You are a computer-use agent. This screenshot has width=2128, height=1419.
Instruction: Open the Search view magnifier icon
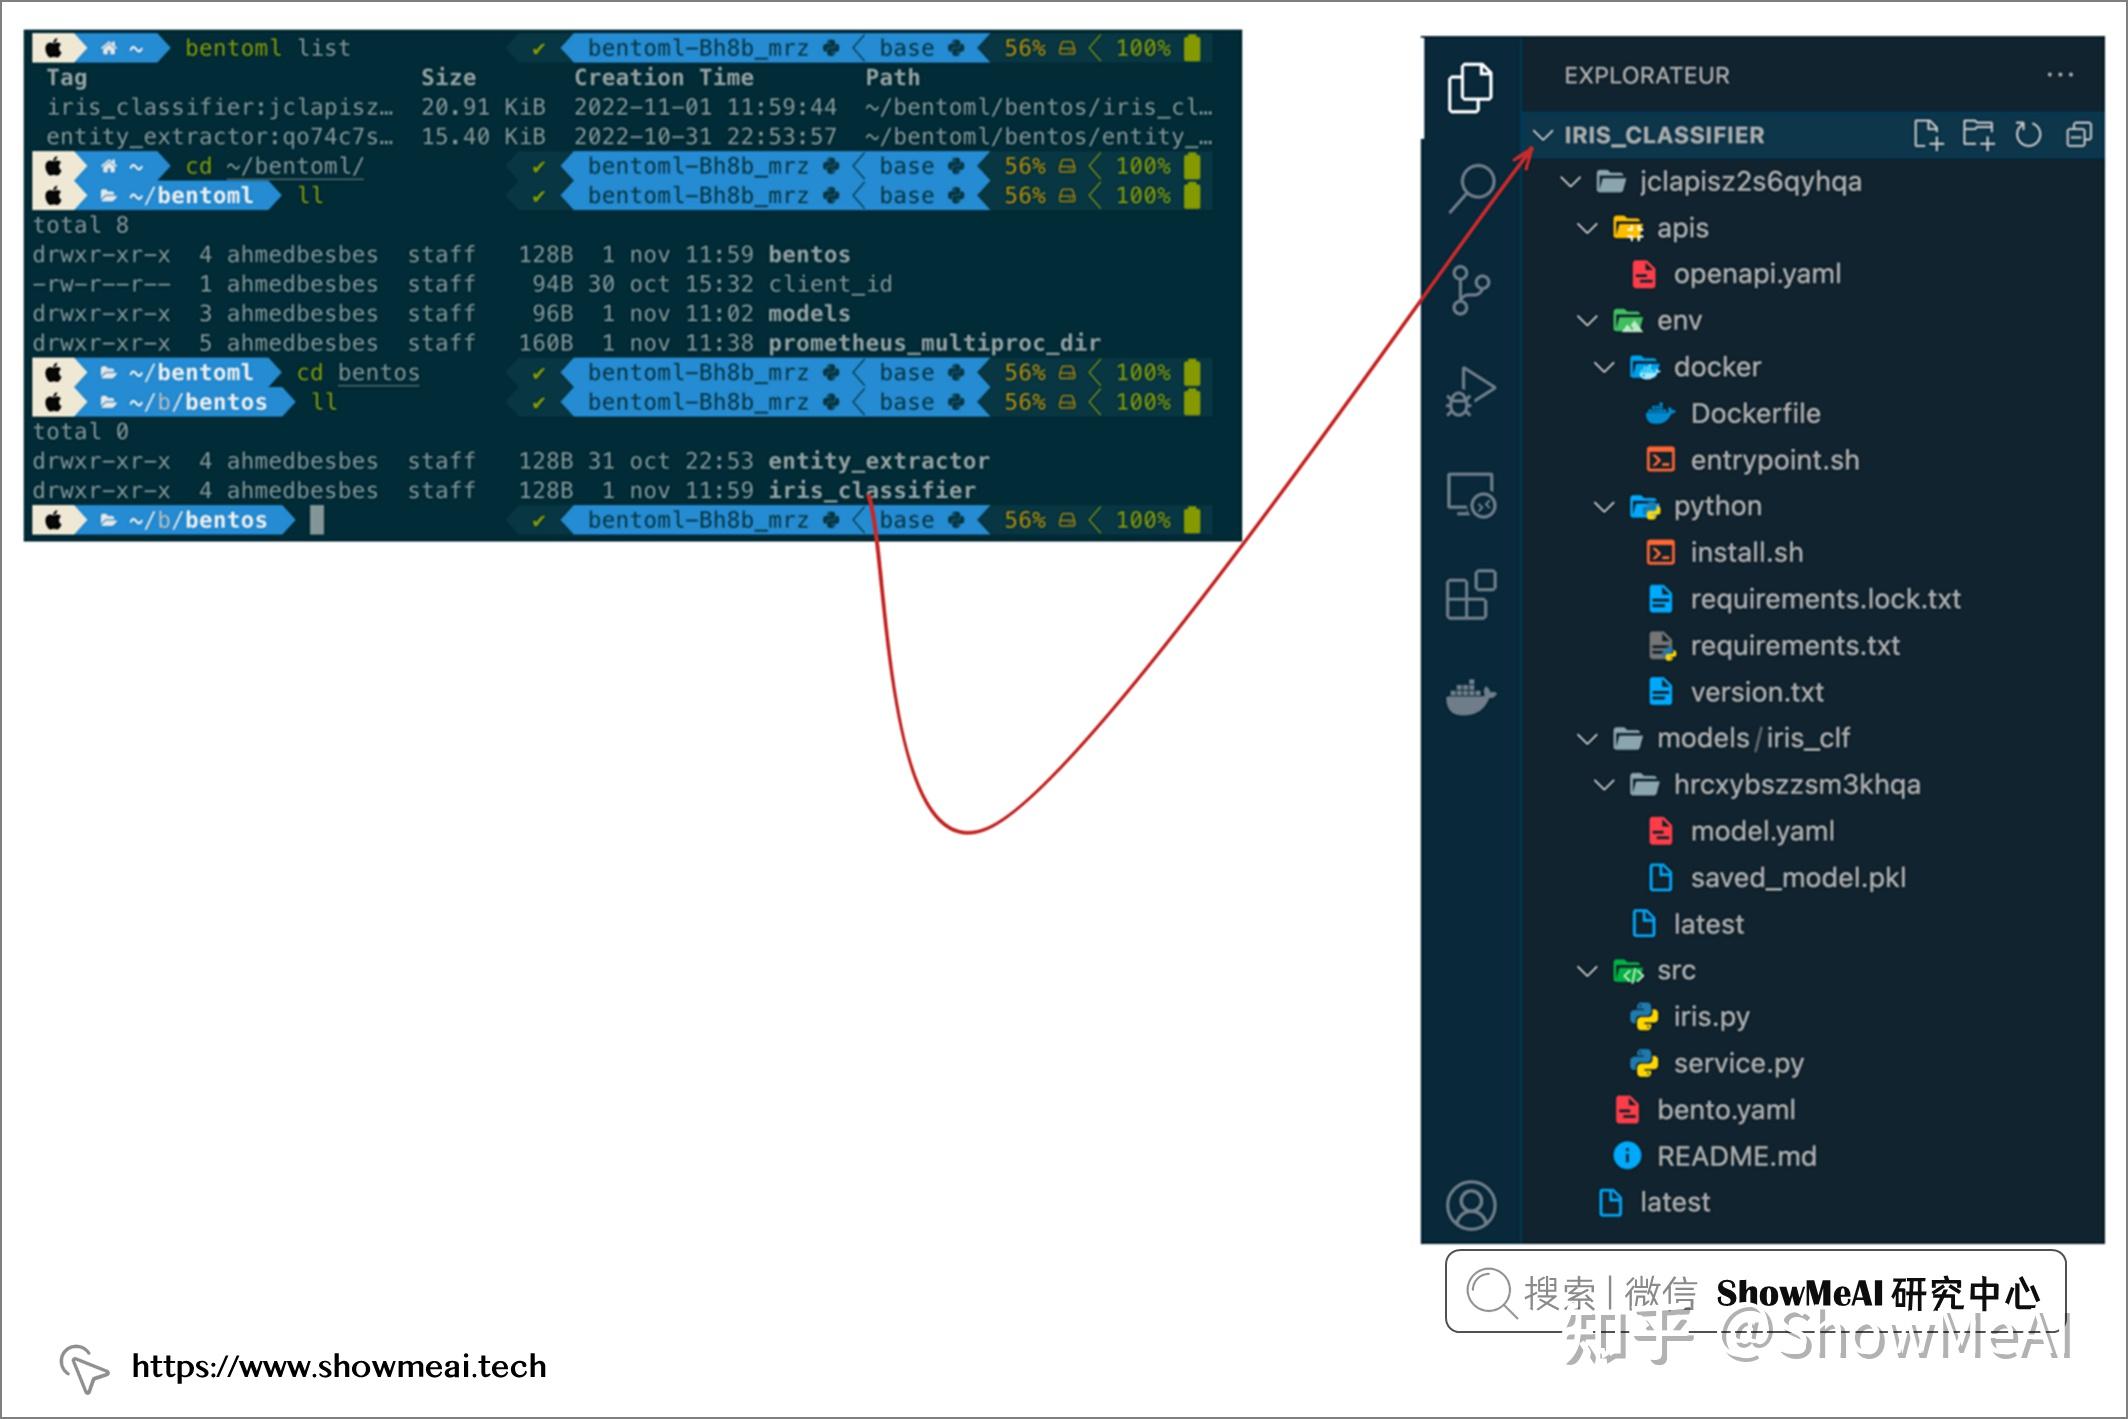(1472, 188)
